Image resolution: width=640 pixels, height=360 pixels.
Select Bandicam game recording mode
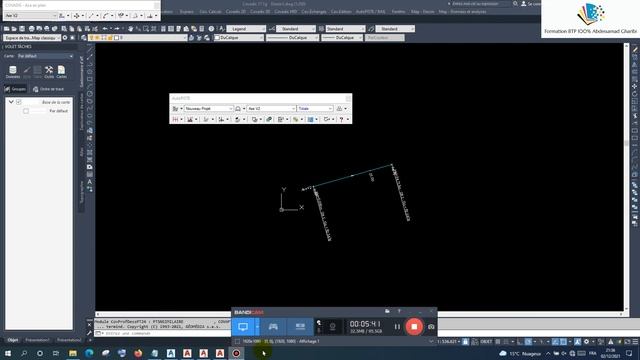[273, 327]
